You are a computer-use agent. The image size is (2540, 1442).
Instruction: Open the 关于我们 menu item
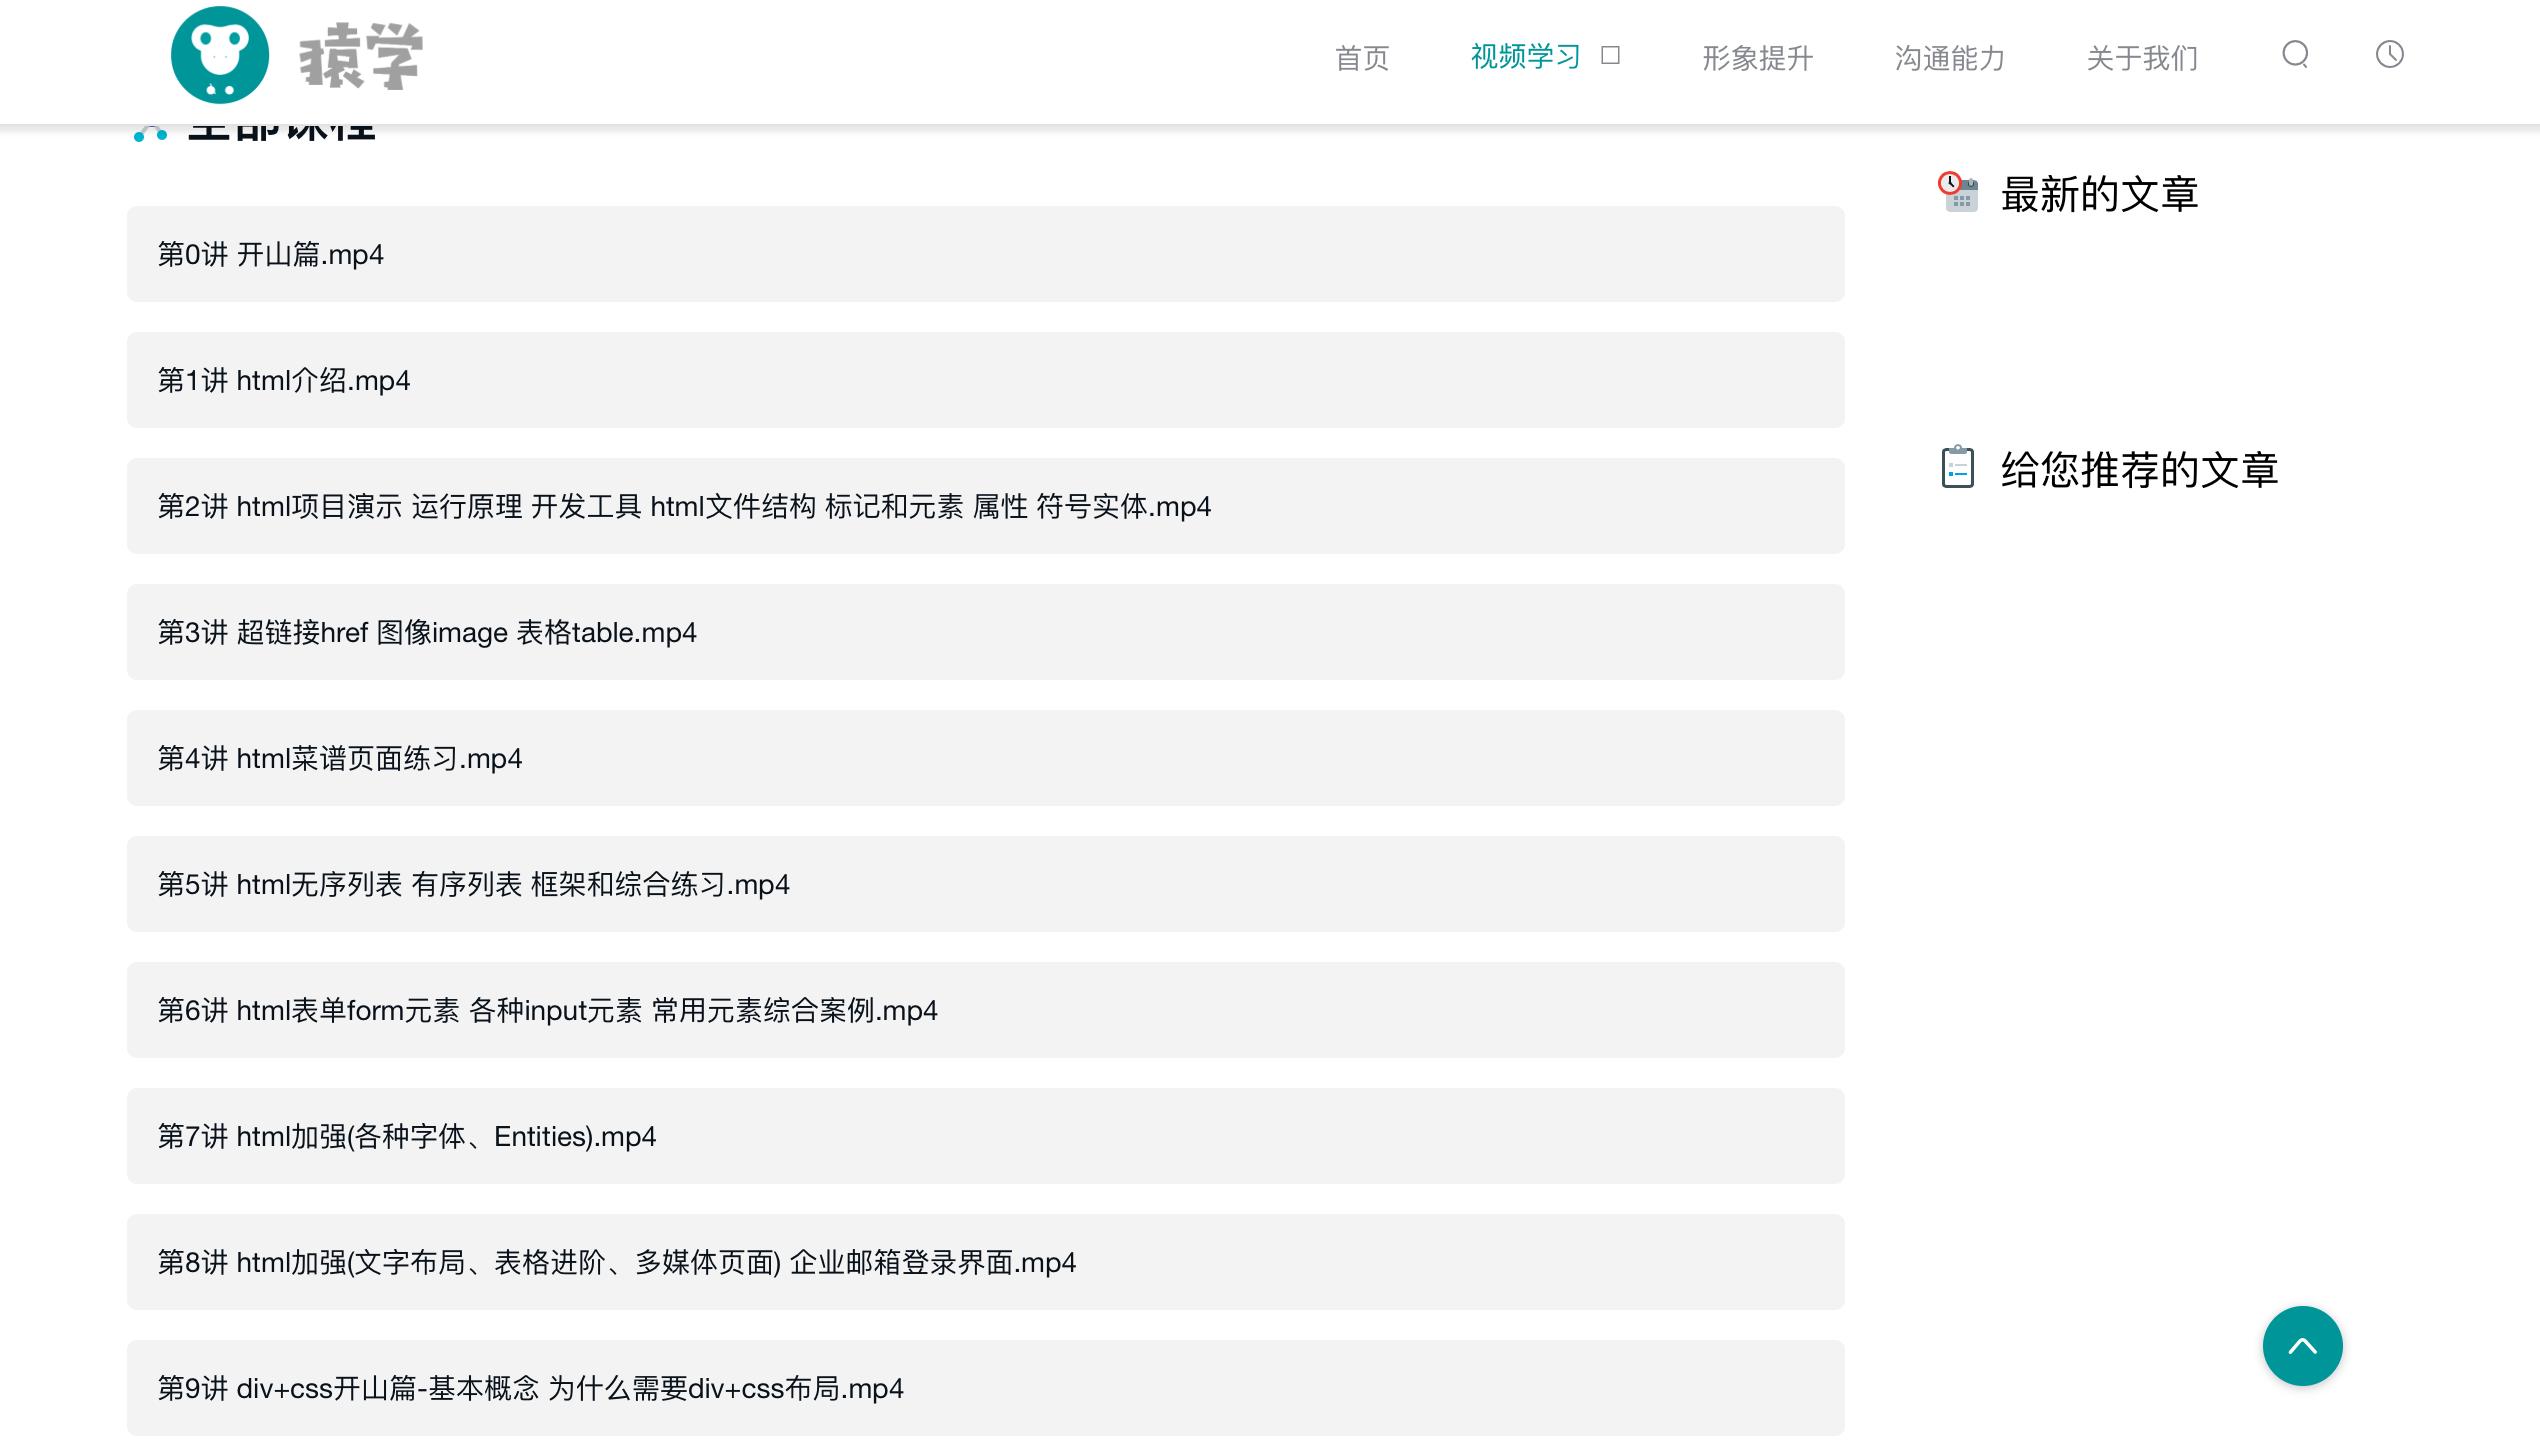(2141, 58)
